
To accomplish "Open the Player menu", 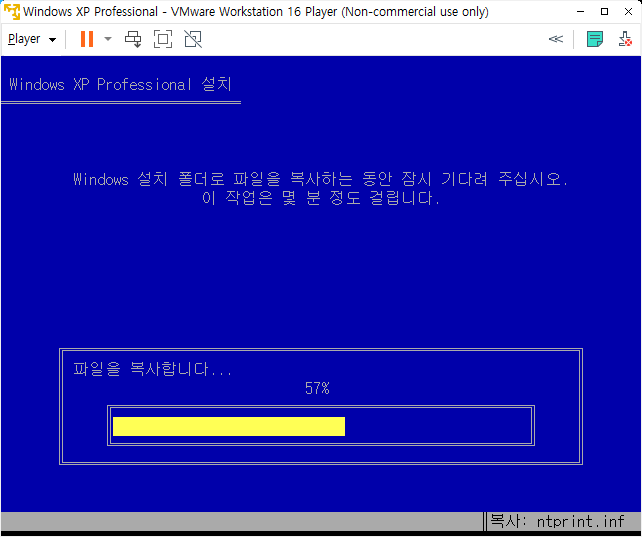I will (32, 39).
